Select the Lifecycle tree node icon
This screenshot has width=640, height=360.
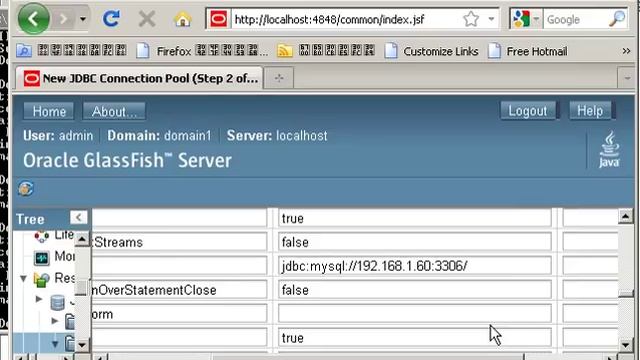(x=42, y=236)
